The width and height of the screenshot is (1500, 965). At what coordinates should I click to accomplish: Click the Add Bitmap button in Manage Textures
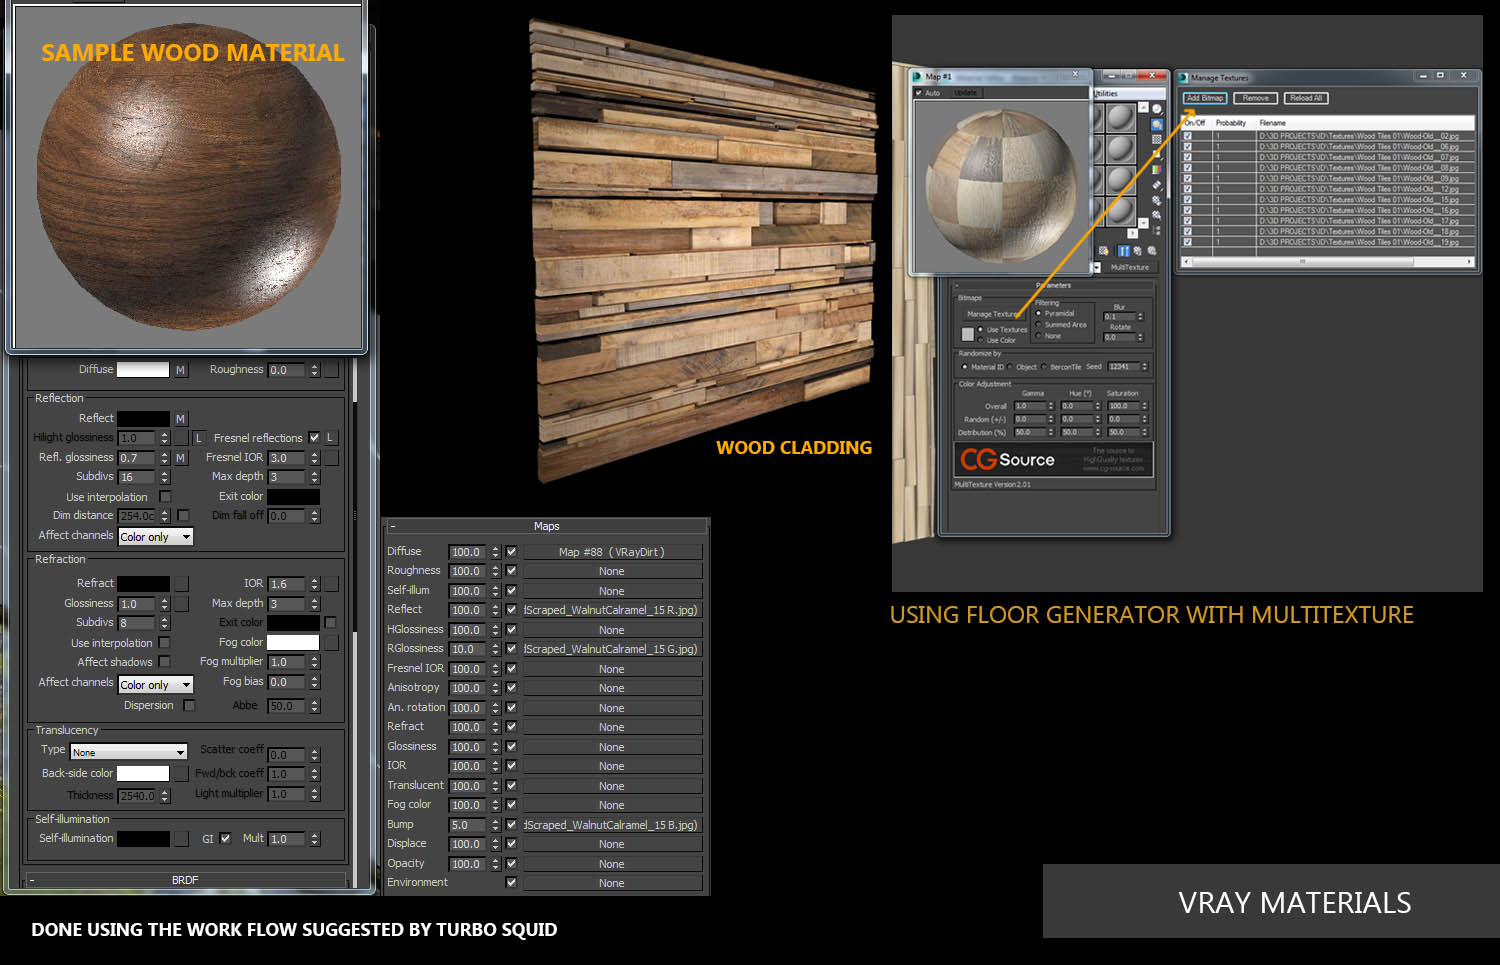(x=1204, y=98)
